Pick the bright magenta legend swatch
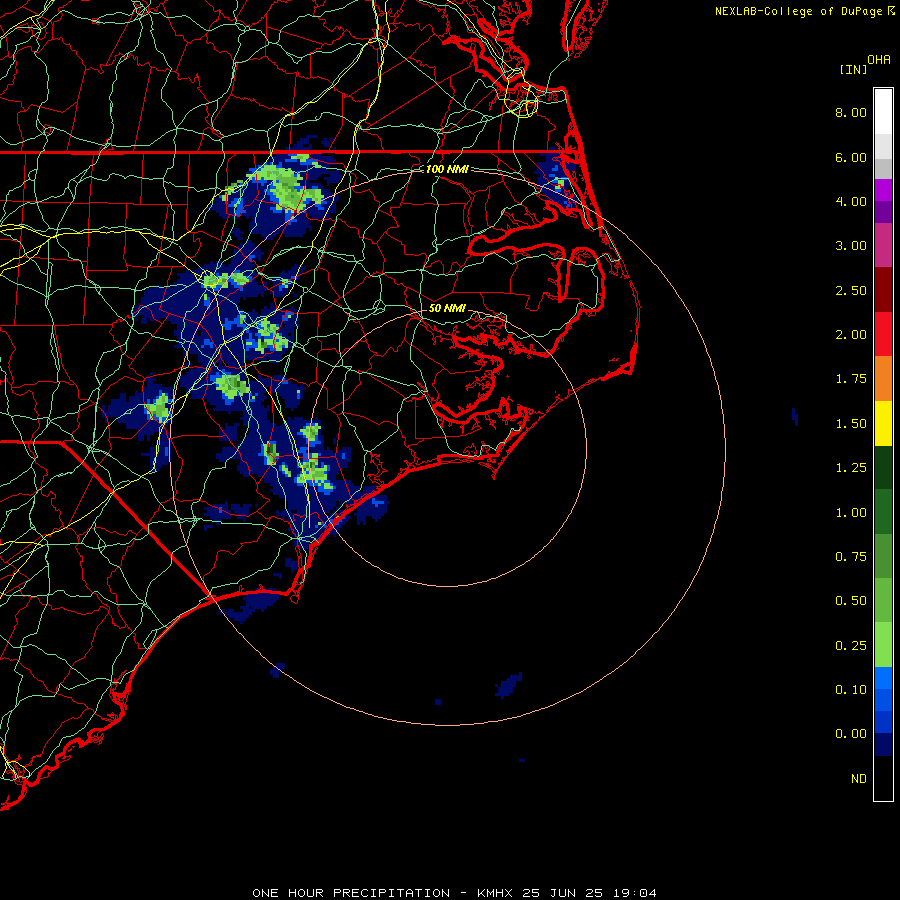The height and width of the screenshot is (900, 900). 883,190
